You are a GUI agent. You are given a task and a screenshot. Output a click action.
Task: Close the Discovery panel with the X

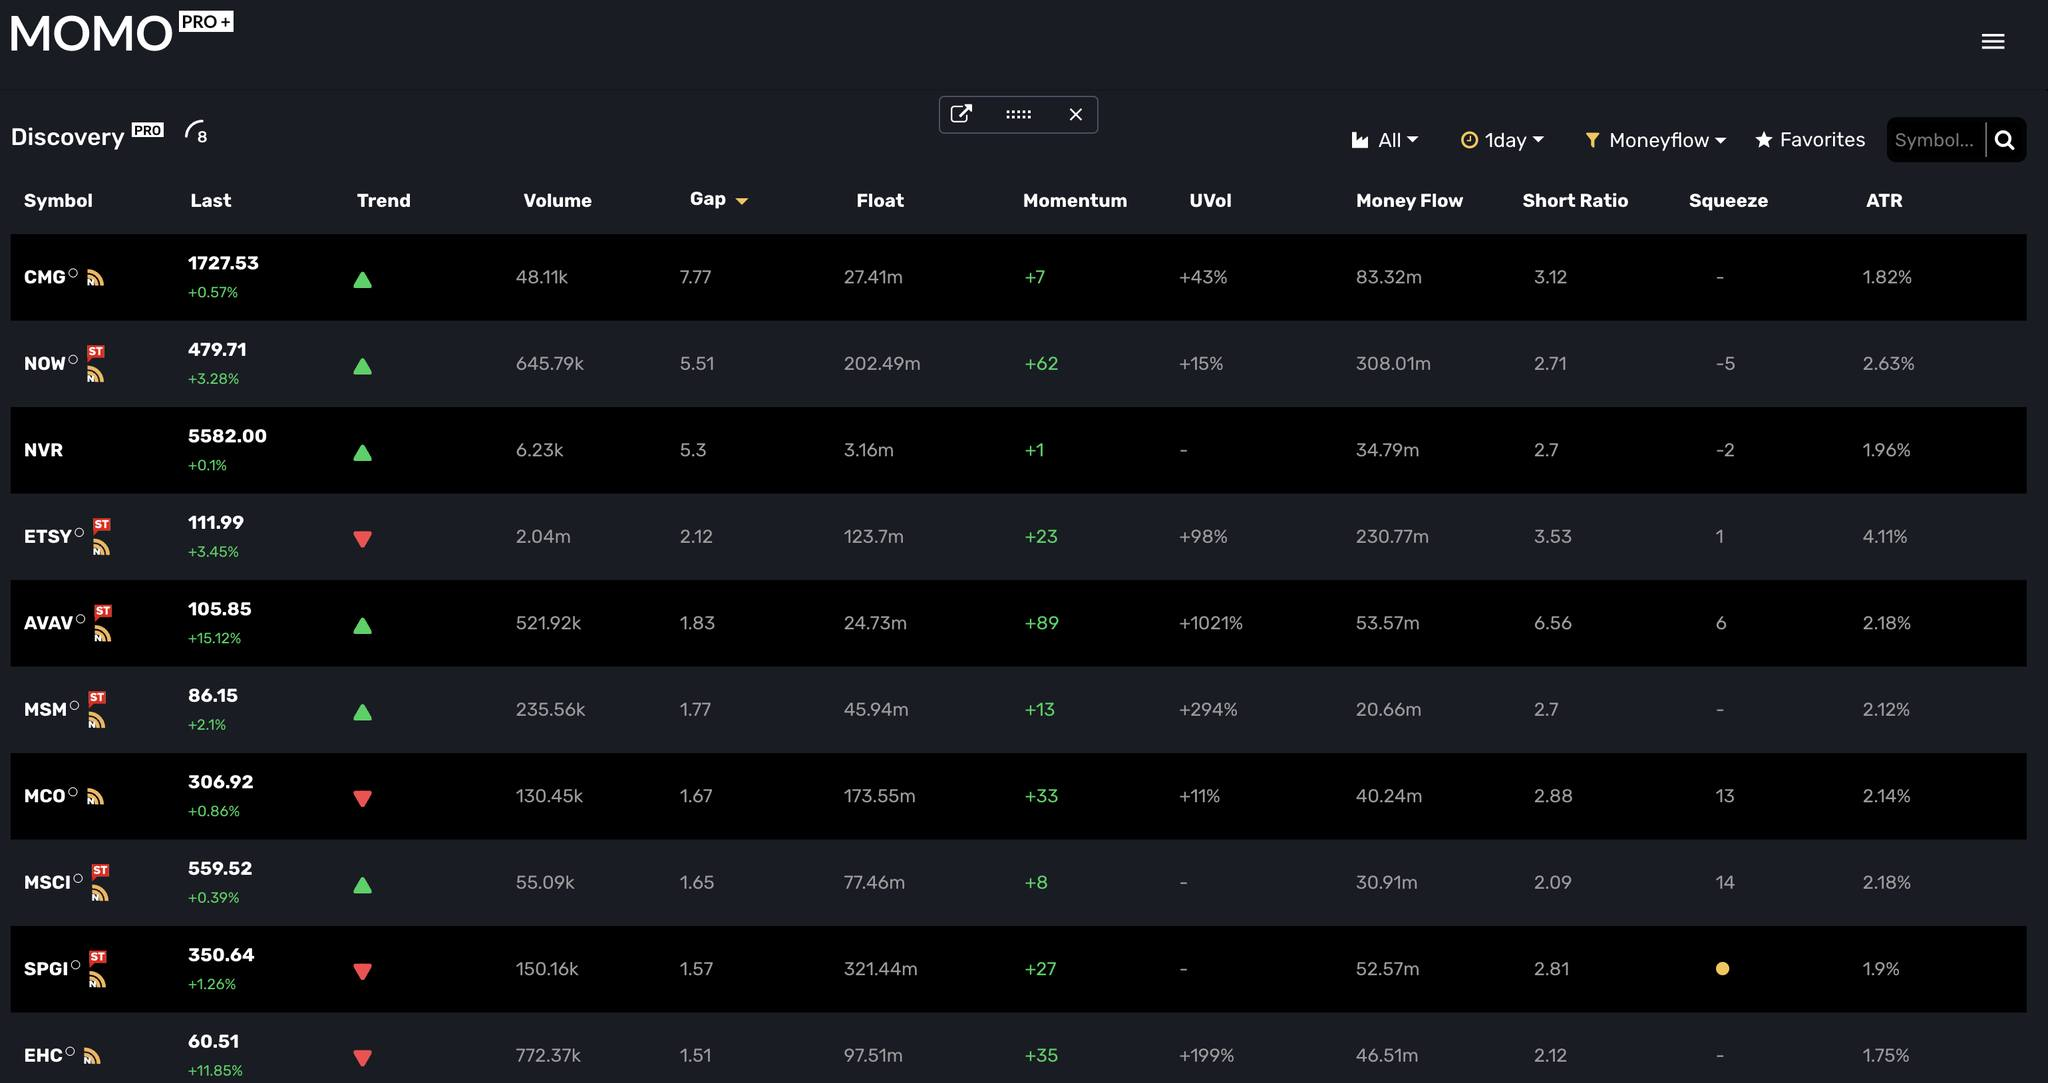pyautogui.click(x=1075, y=114)
